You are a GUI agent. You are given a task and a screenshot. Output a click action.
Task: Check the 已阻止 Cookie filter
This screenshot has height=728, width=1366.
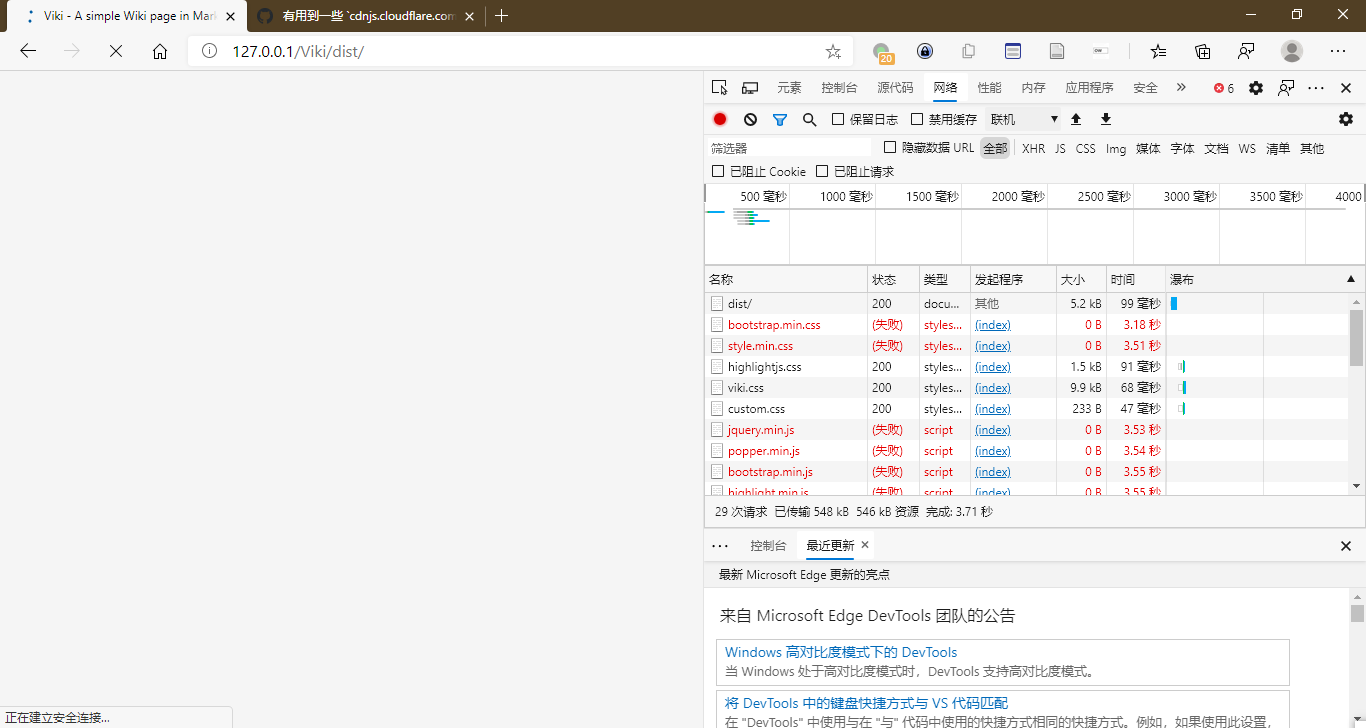(x=718, y=170)
